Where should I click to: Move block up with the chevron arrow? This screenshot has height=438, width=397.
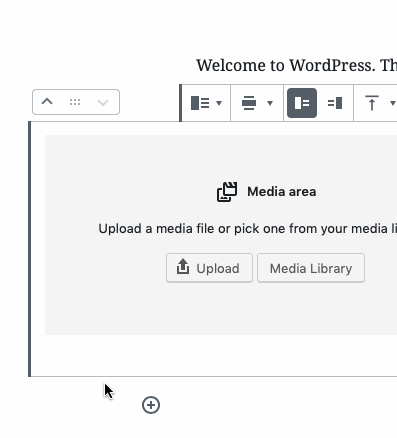click(x=47, y=102)
